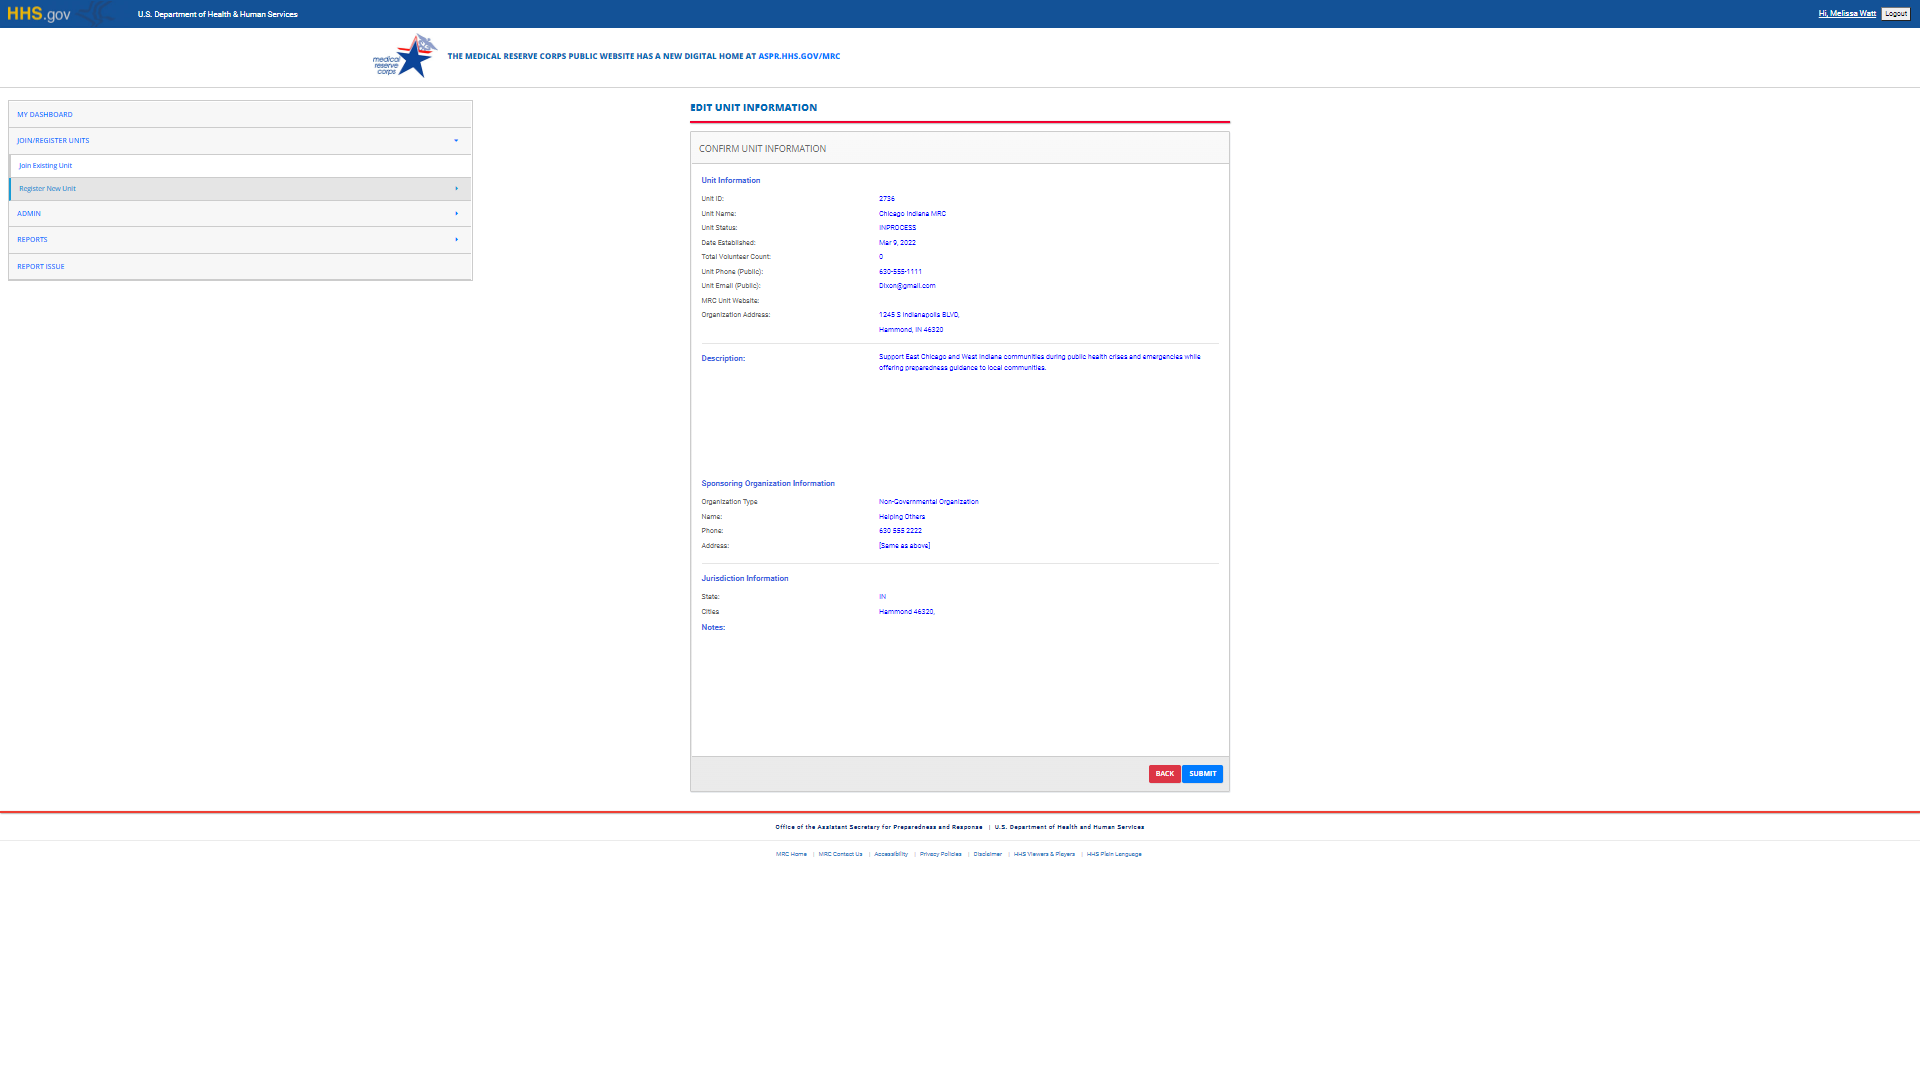Image resolution: width=1920 pixels, height=1080 pixels.
Task: Click the Logout button
Action: [x=1895, y=14]
